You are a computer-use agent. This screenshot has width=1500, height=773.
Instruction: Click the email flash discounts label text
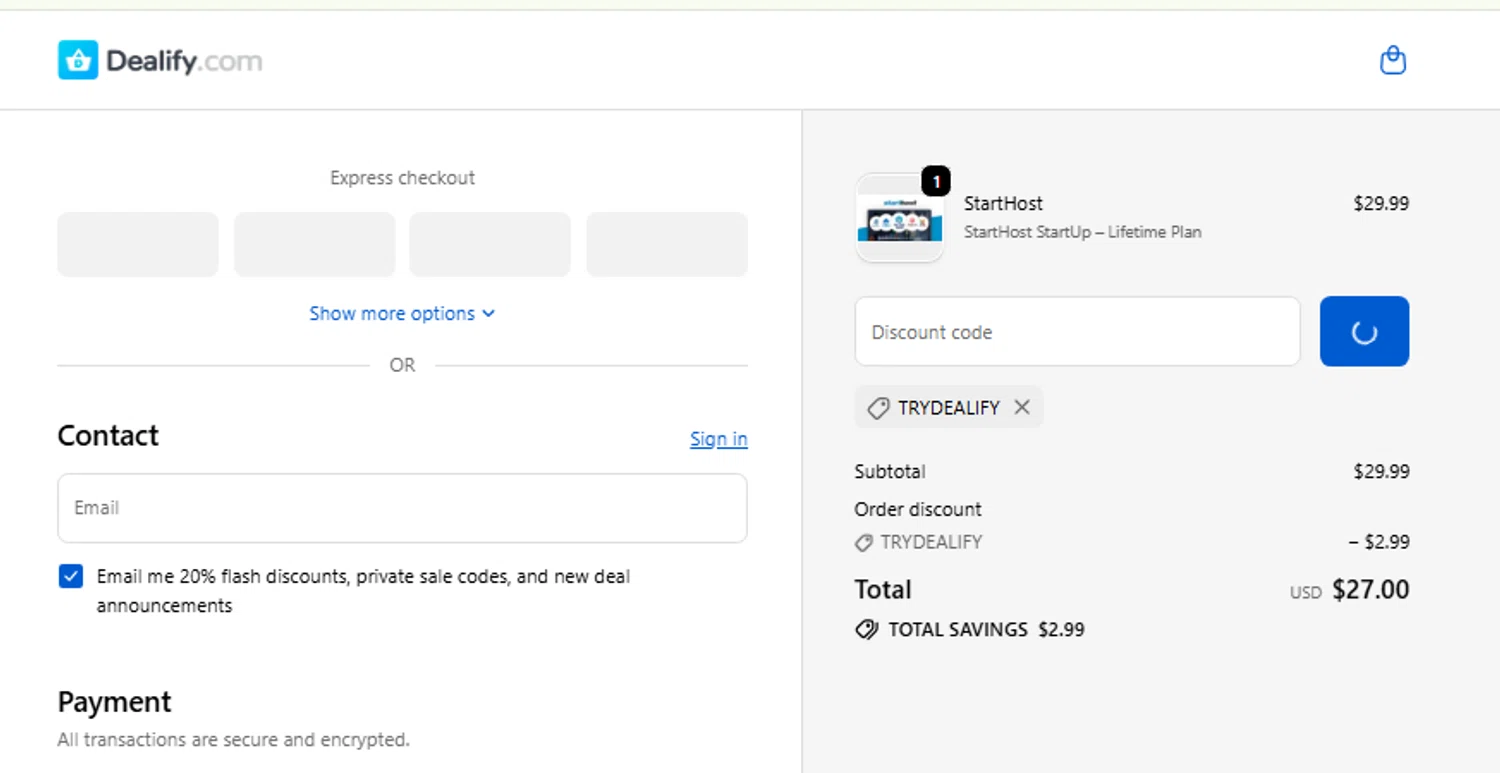click(x=363, y=591)
